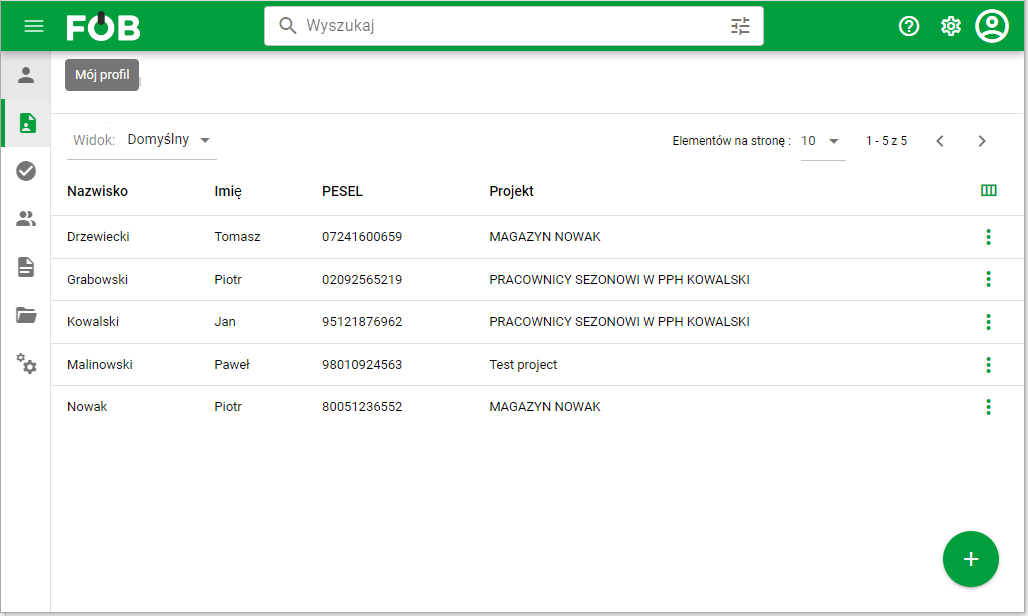This screenshot has width=1028, height=616.
Task: Click the magnifier search icon
Action: click(x=287, y=26)
